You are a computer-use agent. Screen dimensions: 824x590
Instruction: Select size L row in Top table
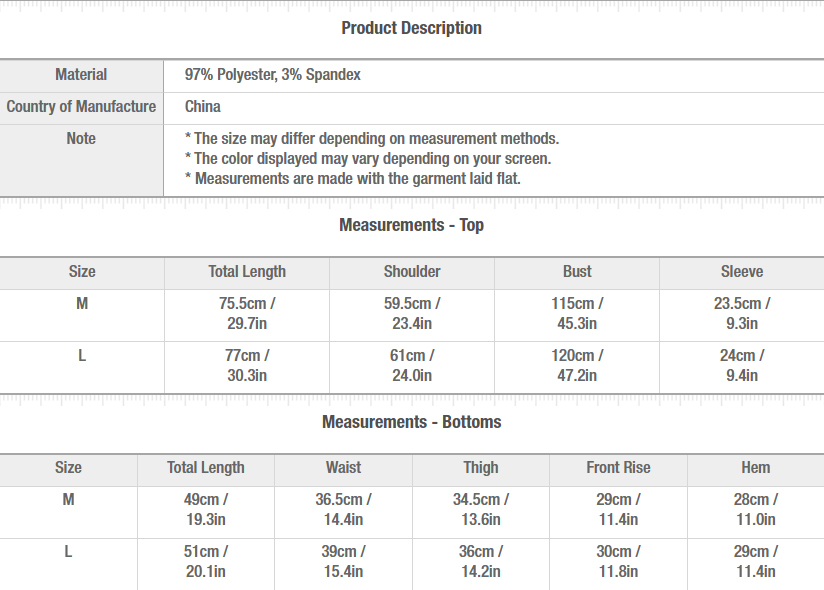pos(412,367)
